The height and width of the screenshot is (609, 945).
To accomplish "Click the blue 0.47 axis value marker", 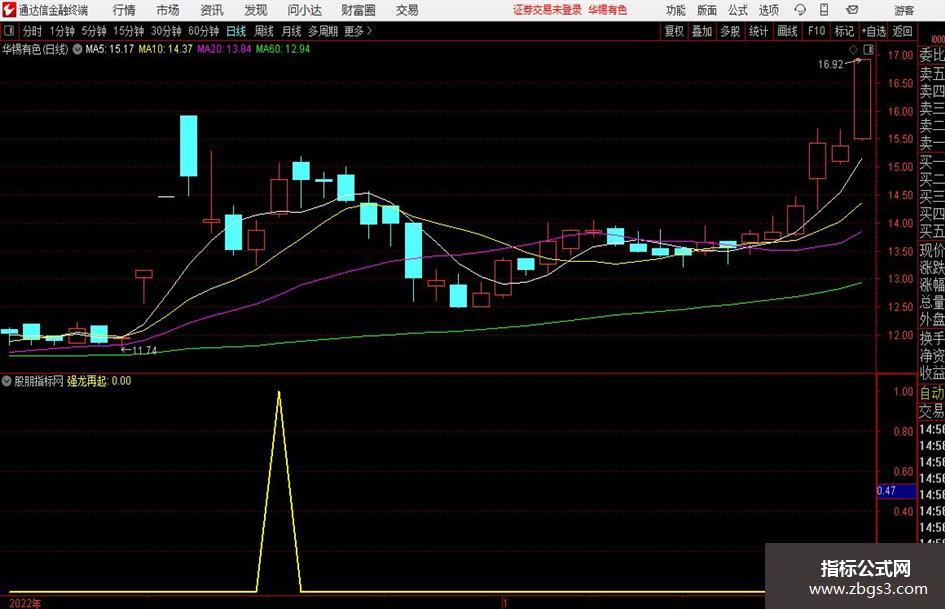I will (x=896, y=491).
